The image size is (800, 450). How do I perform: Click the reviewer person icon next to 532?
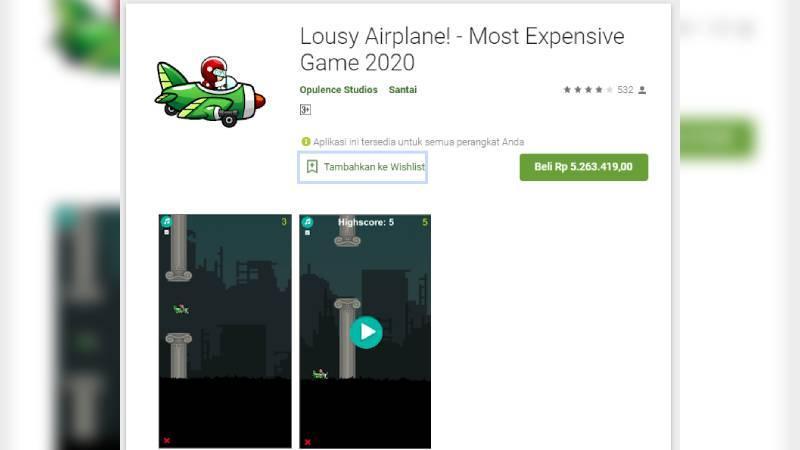642,90
